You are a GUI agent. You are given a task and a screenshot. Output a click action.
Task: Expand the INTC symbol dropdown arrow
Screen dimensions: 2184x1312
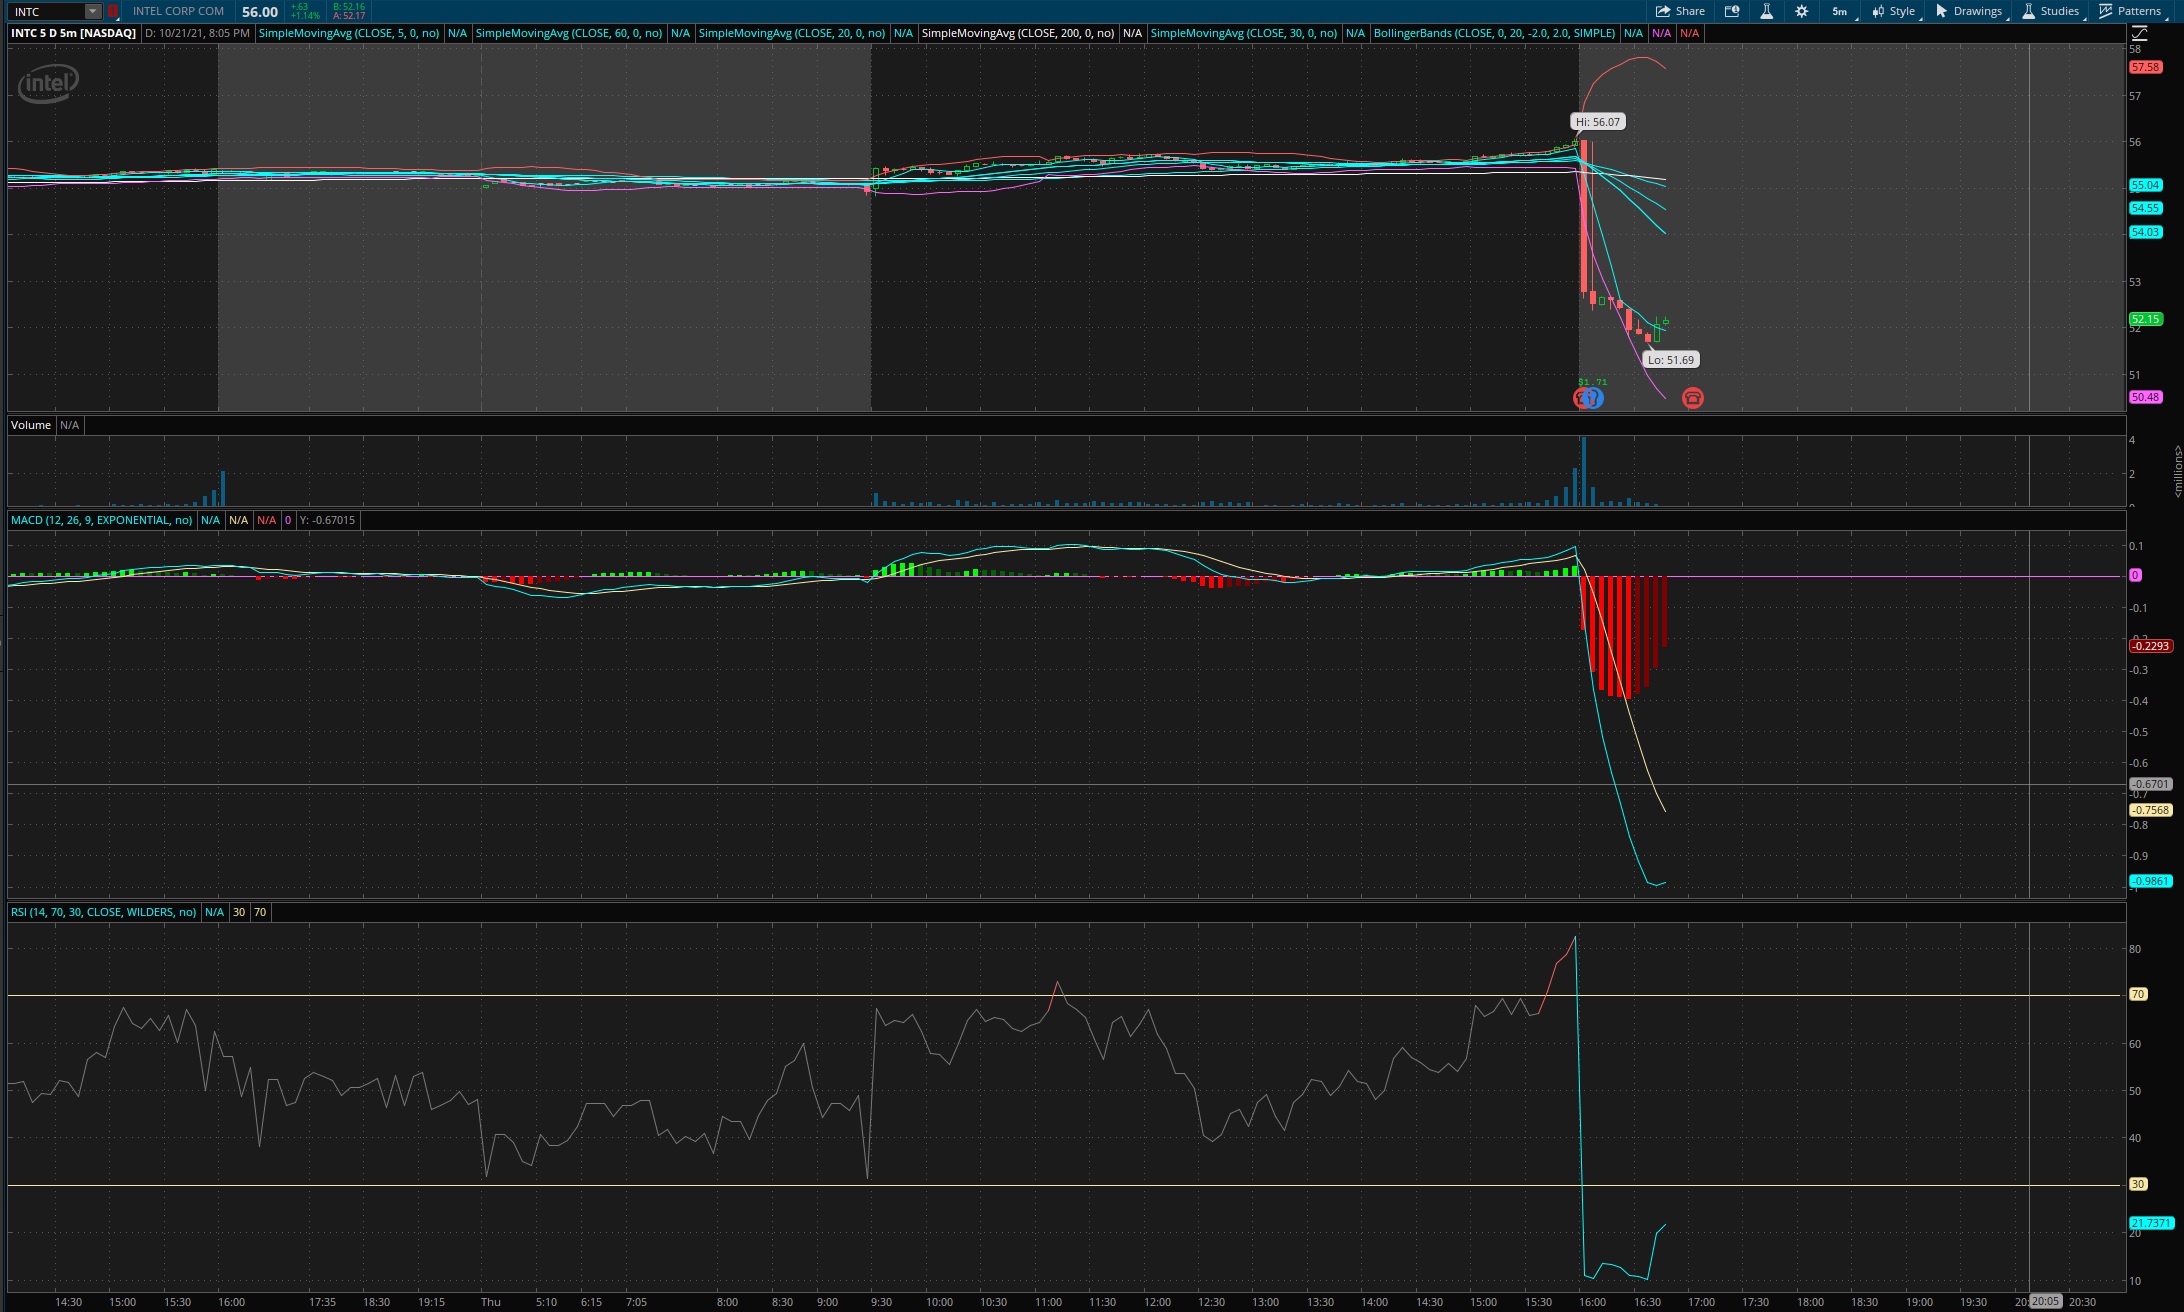pyautogui.click(x=92, y=11)
